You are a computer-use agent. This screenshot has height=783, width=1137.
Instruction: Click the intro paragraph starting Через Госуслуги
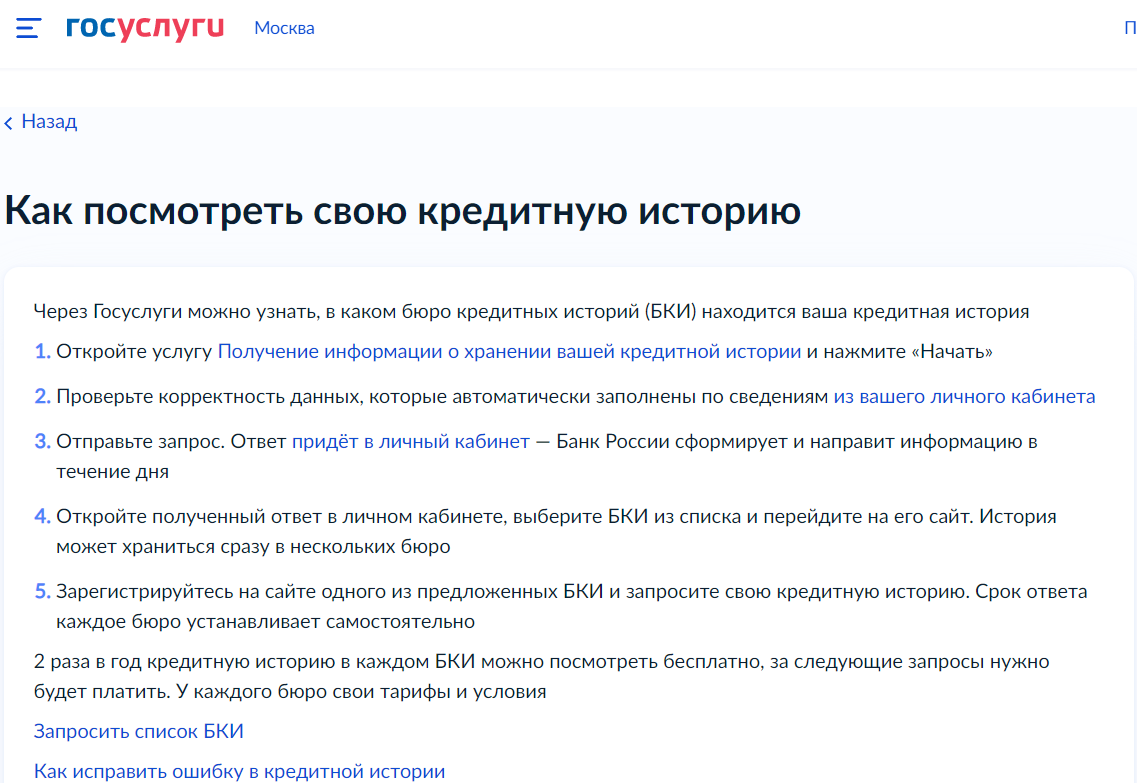530,312
